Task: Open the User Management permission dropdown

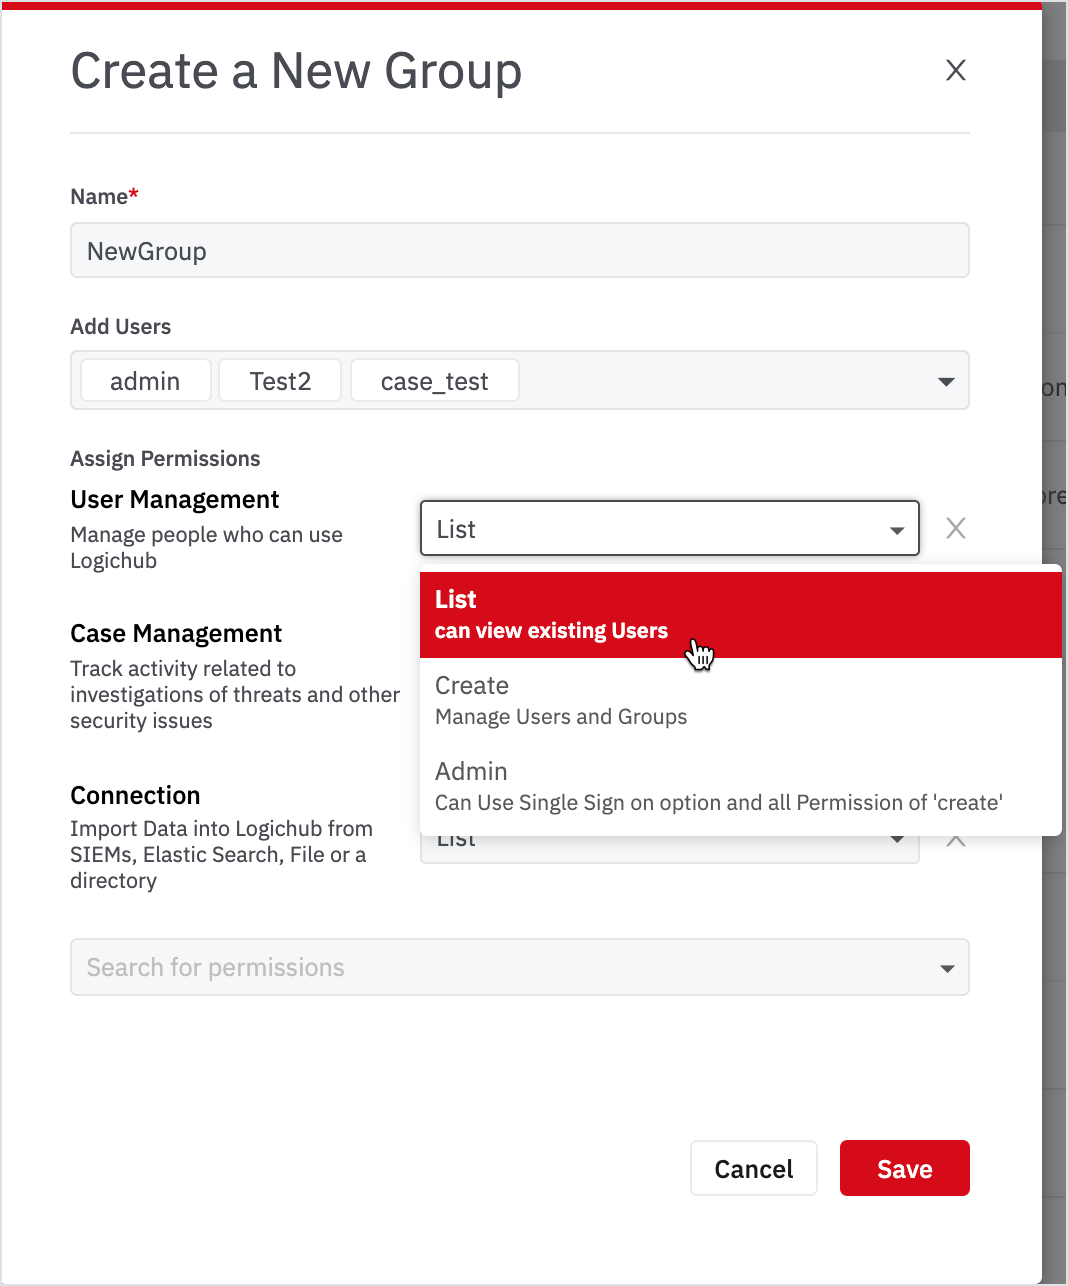Action: click(670, 528)
